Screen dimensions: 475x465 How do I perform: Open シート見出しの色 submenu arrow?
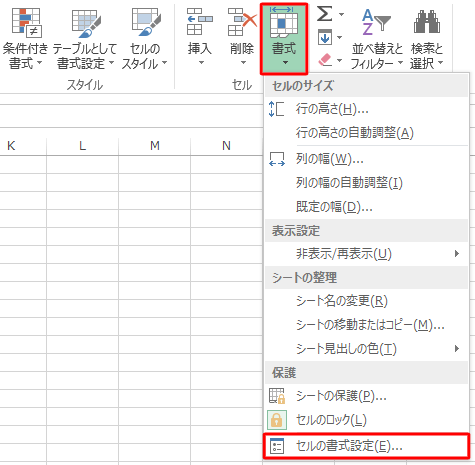pos(457,349)
